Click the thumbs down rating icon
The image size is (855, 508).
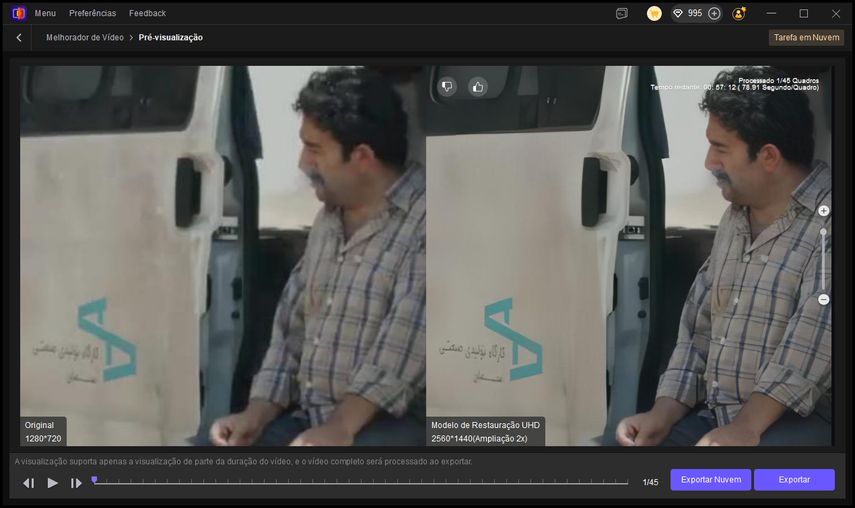click(x=447, y=87)
